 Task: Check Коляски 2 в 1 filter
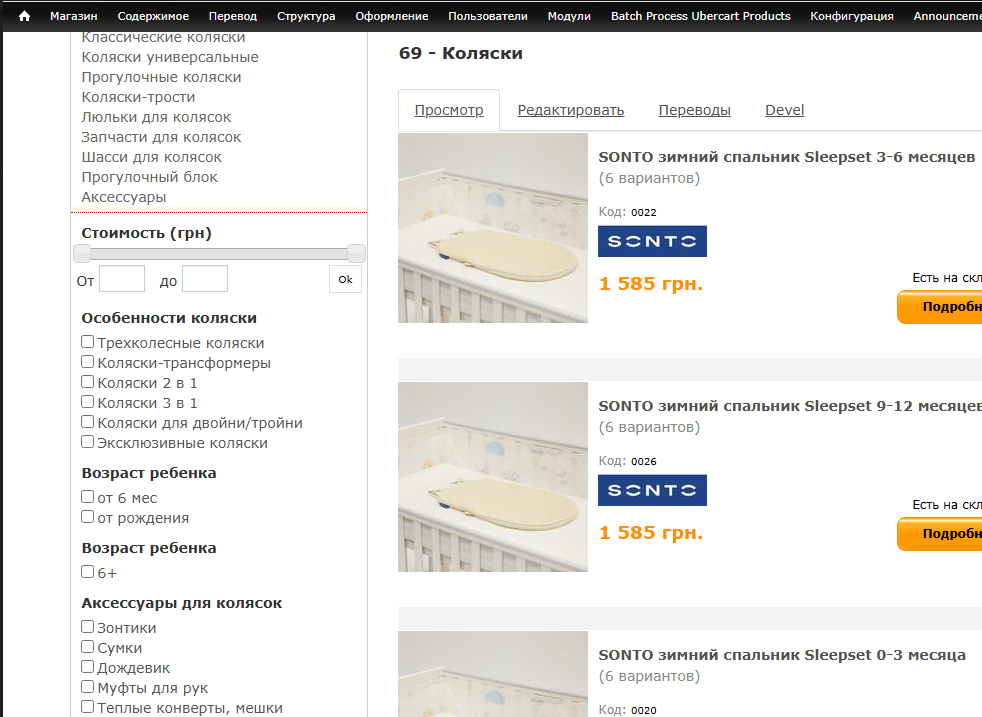coord(88,382)
